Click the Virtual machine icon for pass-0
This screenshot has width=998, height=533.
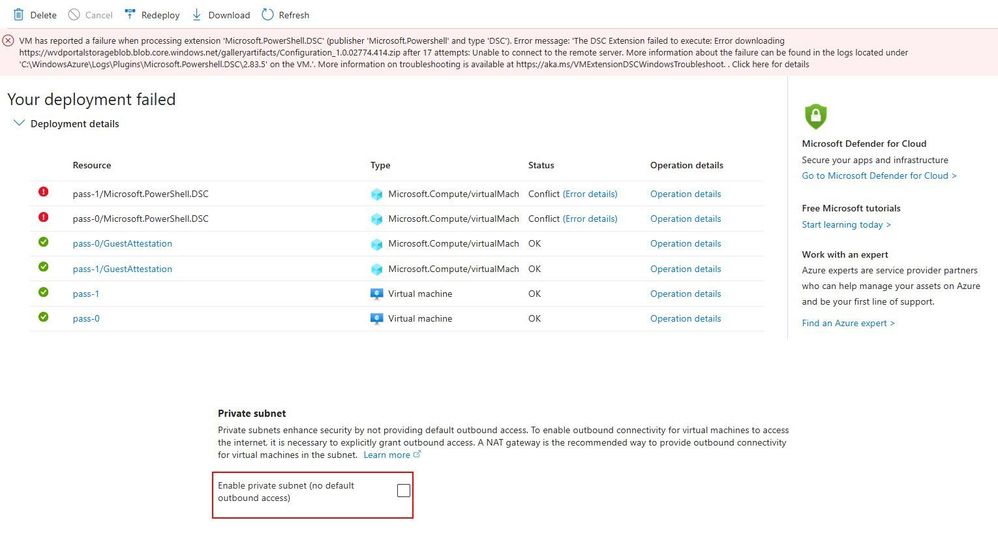pos(377,318)
